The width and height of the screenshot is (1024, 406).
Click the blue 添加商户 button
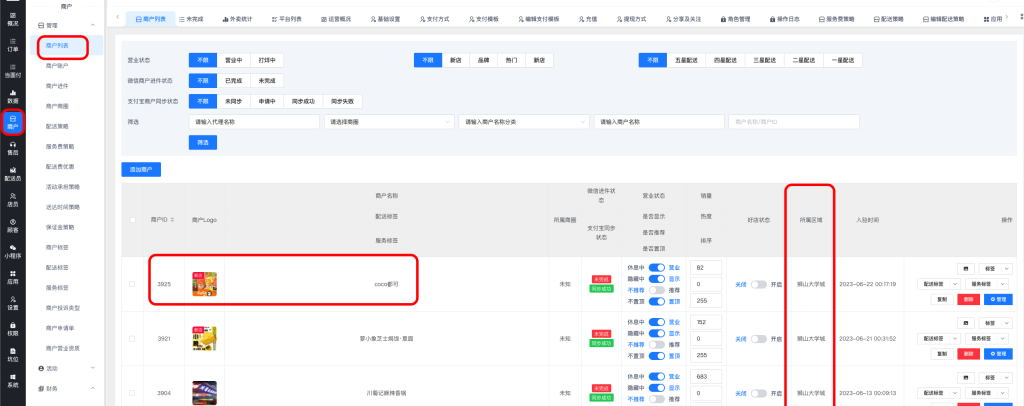[x=140, y=169]
